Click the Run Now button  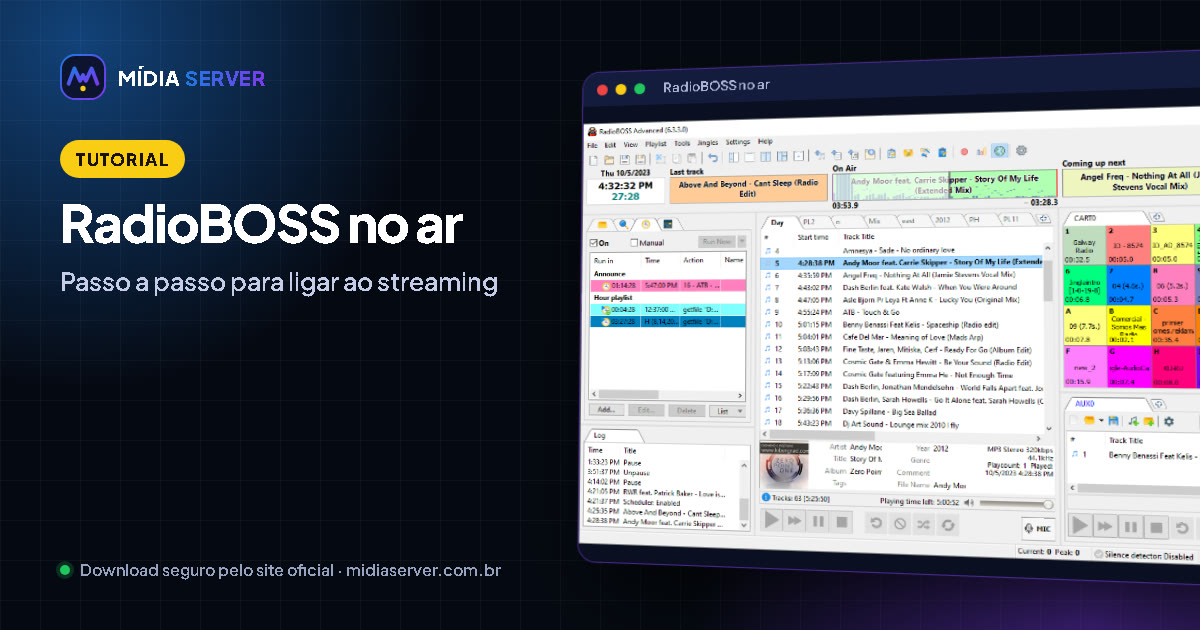pyautogui.click(x=716, y=242)
